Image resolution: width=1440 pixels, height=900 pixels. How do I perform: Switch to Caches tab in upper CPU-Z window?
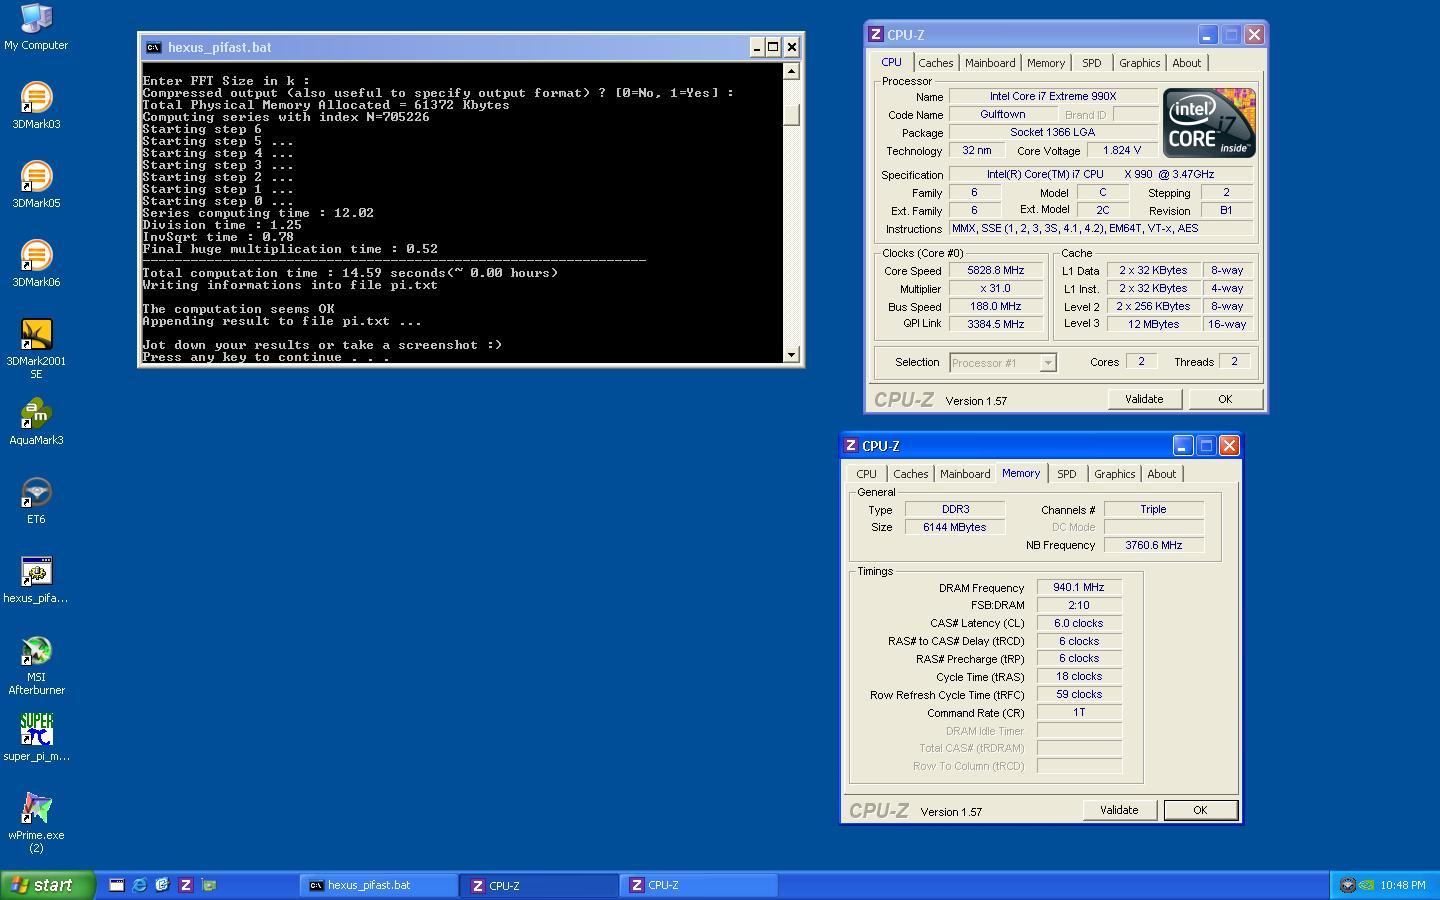(x=936, y=63)
